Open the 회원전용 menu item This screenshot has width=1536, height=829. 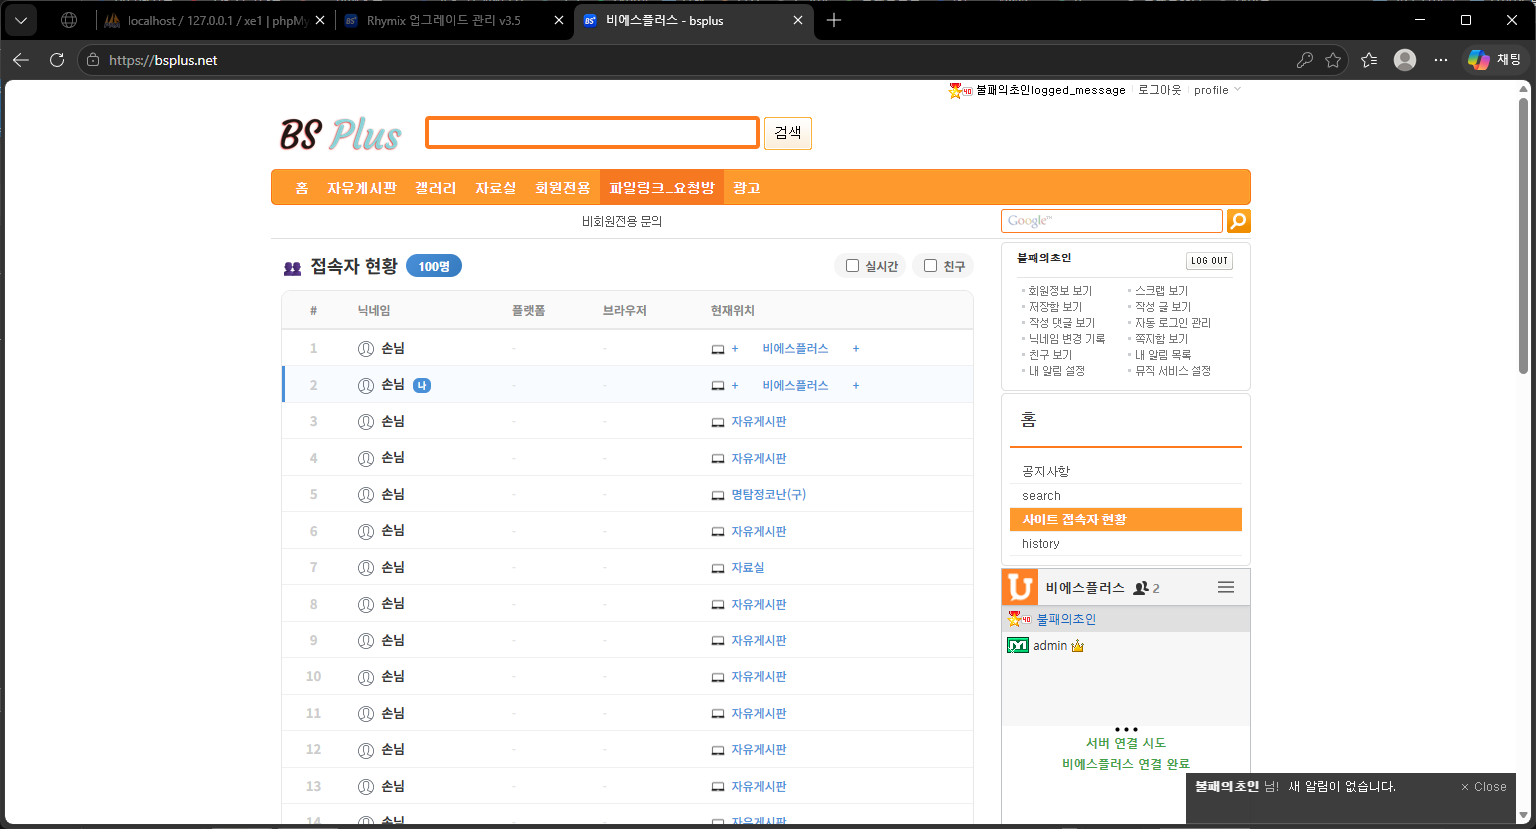click(x=563, y=188)
